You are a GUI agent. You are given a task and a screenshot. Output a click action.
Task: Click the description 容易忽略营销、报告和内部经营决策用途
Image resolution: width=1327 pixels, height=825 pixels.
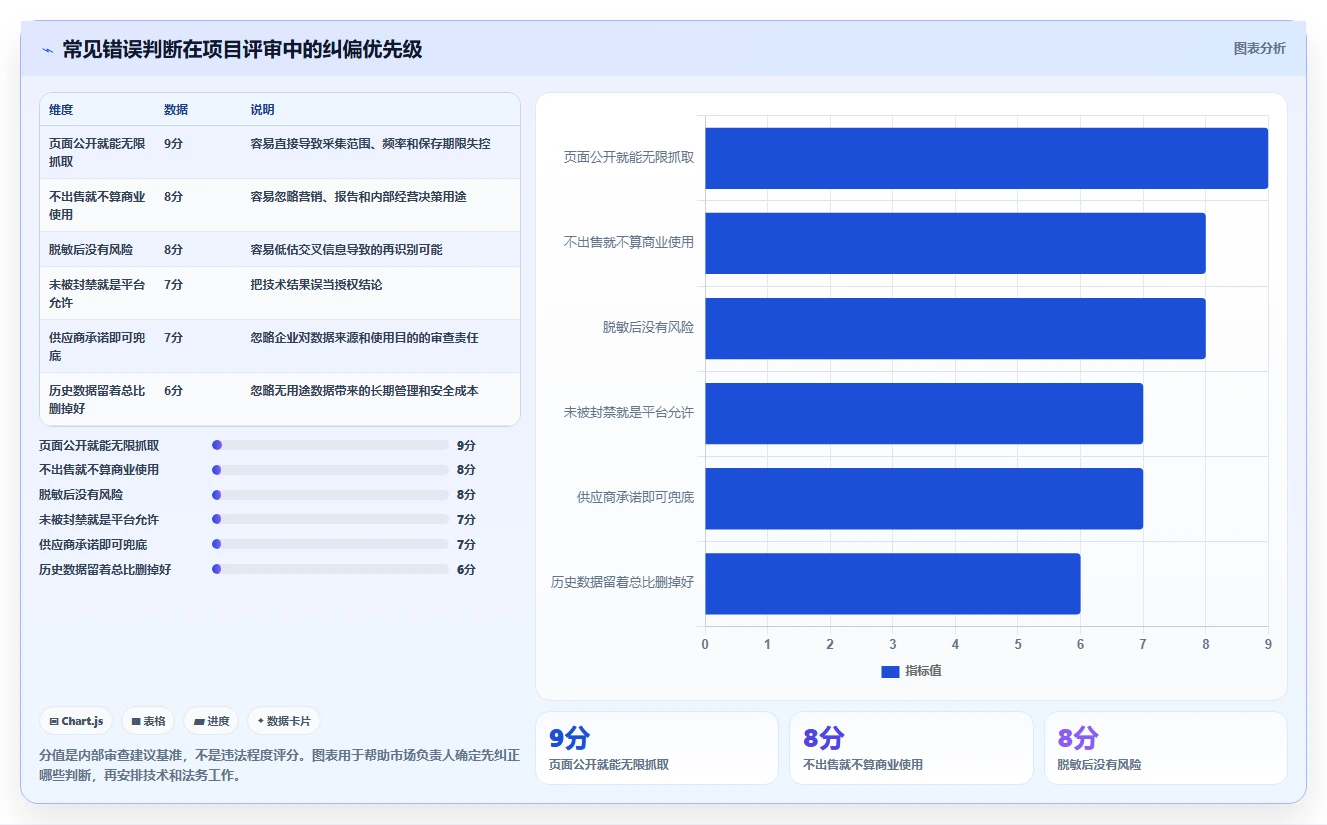tap(358, 197)
